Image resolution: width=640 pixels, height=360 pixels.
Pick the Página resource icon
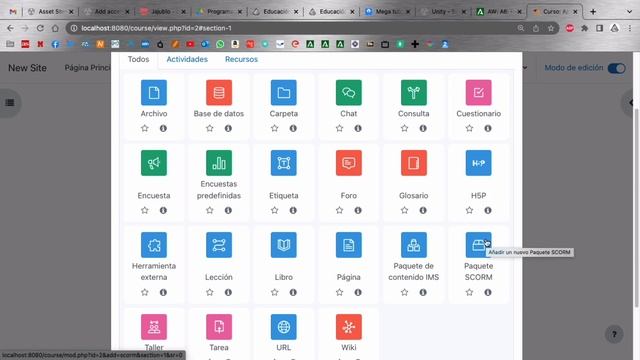point(349,245)
